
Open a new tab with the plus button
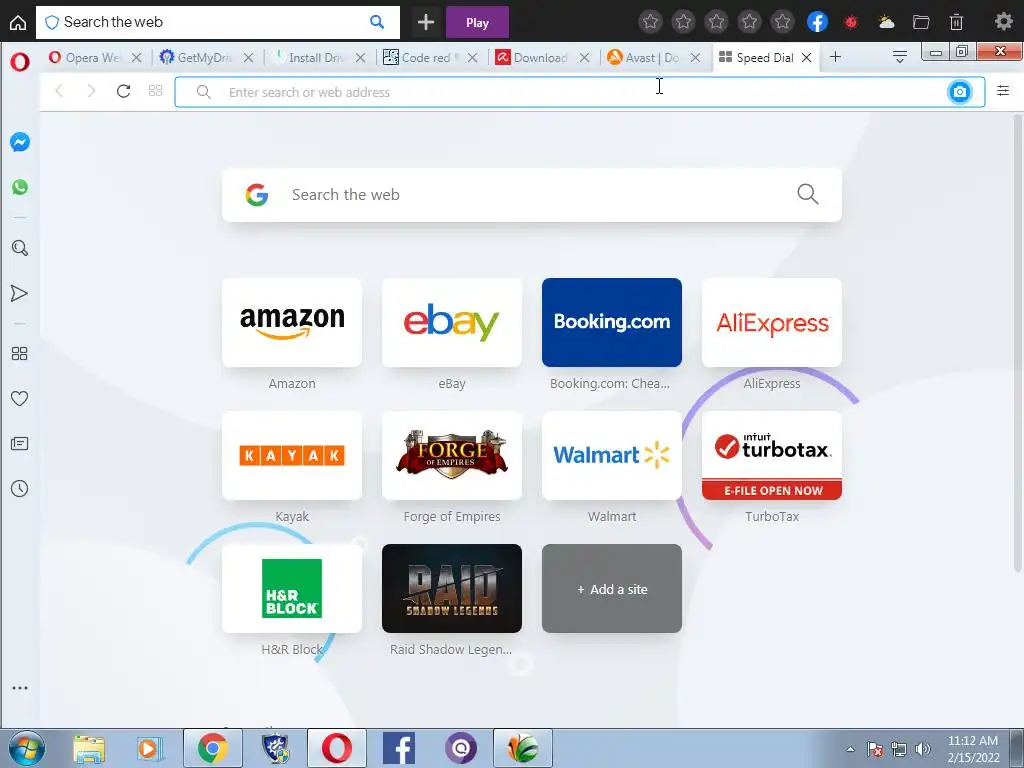pyautogui.click(x=835, y=57)
